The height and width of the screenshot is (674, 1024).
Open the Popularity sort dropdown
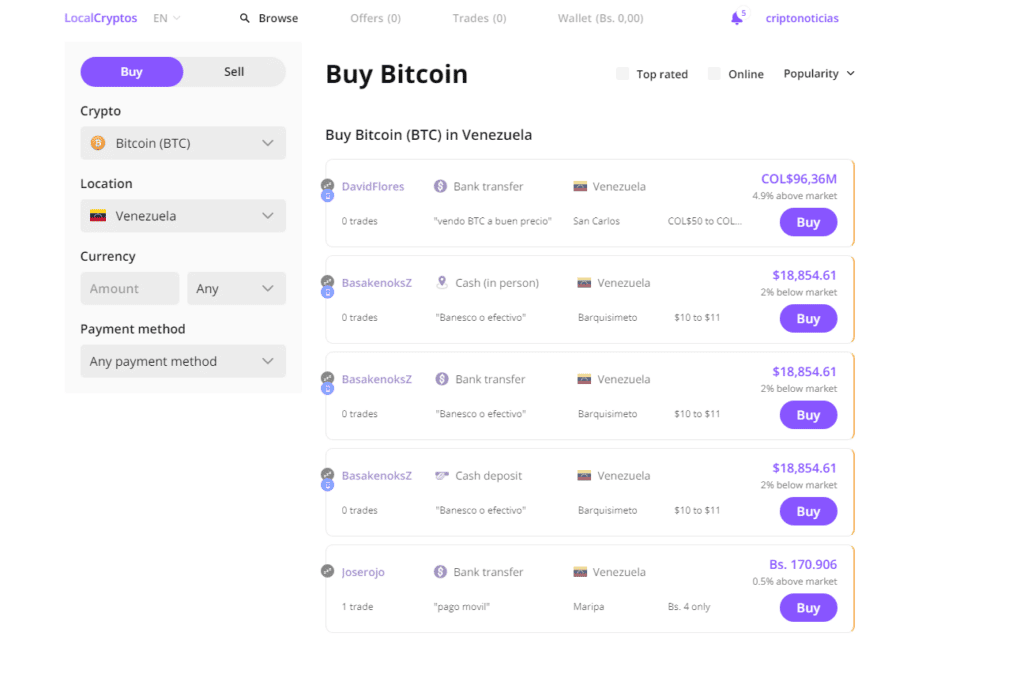point(819,74)
